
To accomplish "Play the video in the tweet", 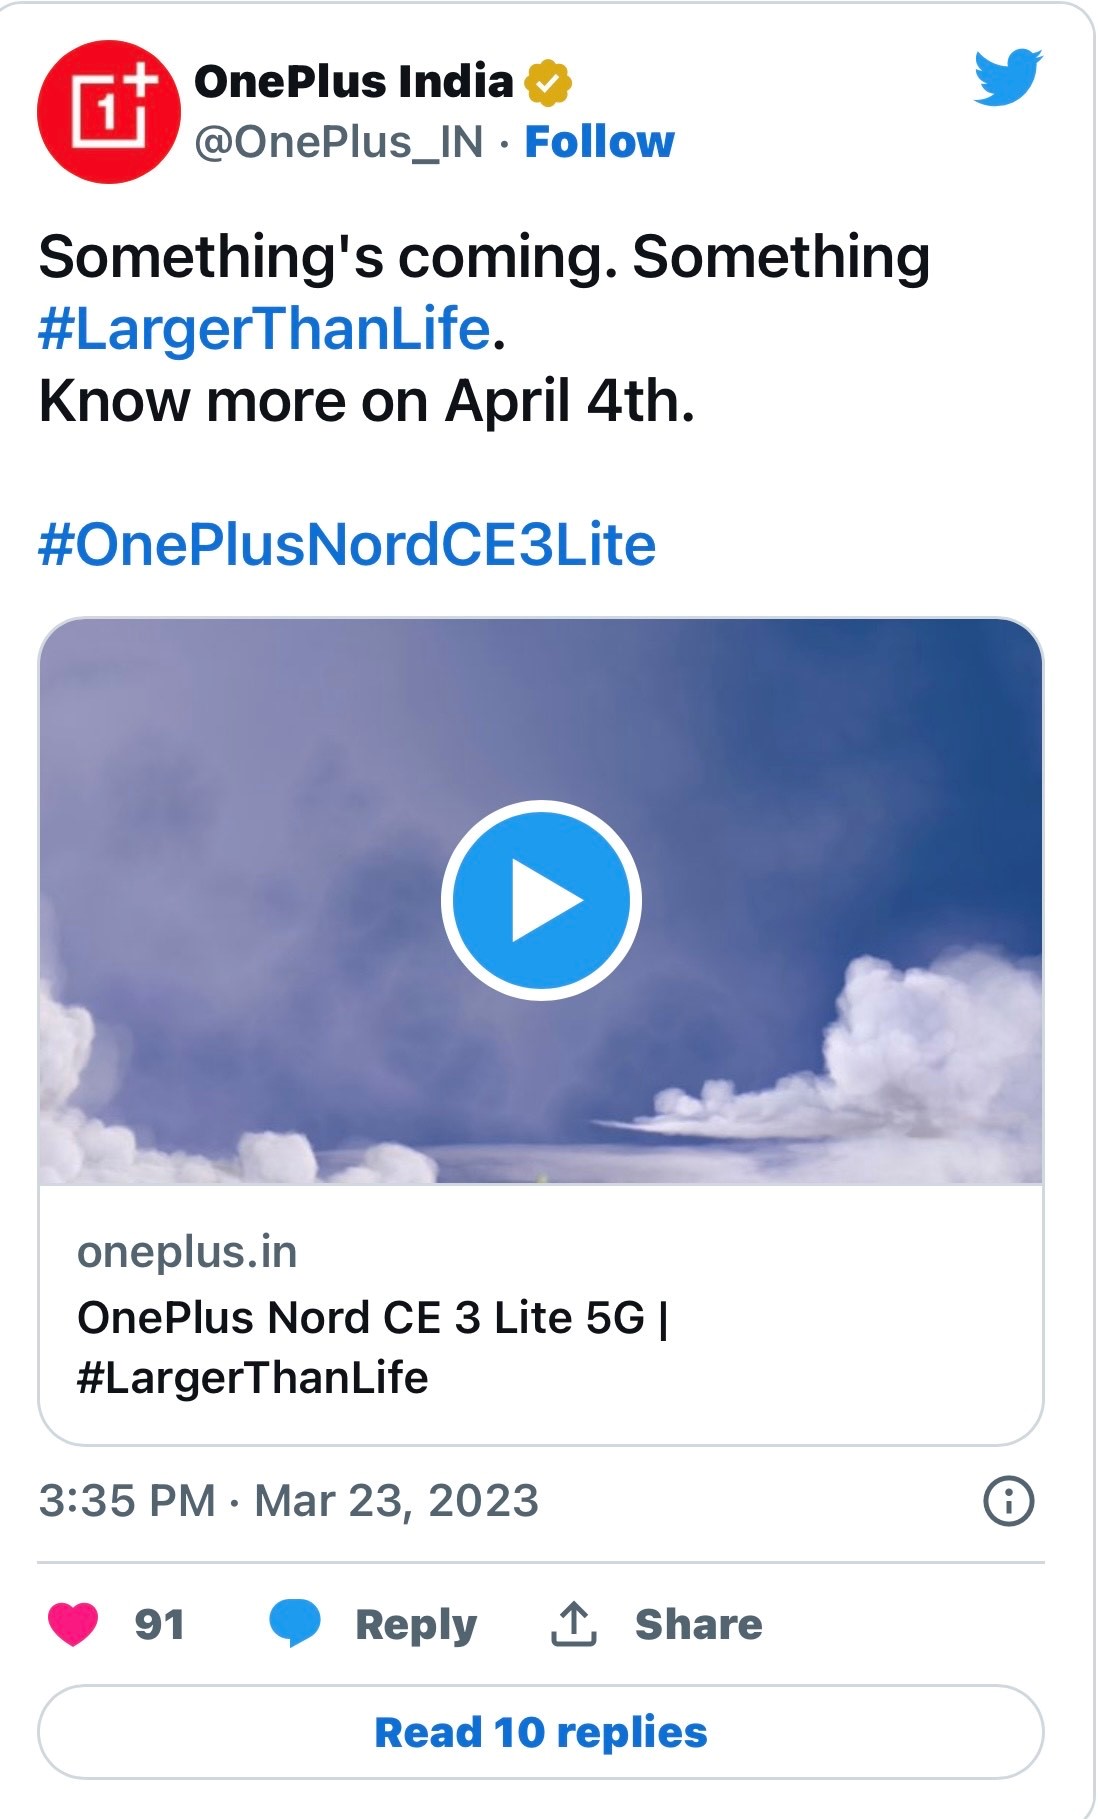I will coord(541,900).
